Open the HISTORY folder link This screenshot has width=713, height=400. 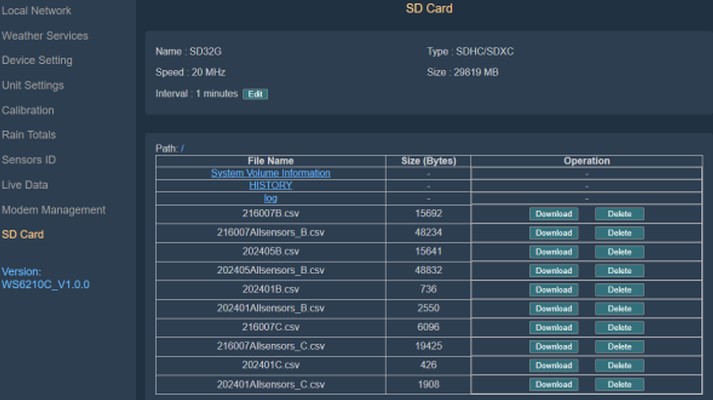(271, 185)
